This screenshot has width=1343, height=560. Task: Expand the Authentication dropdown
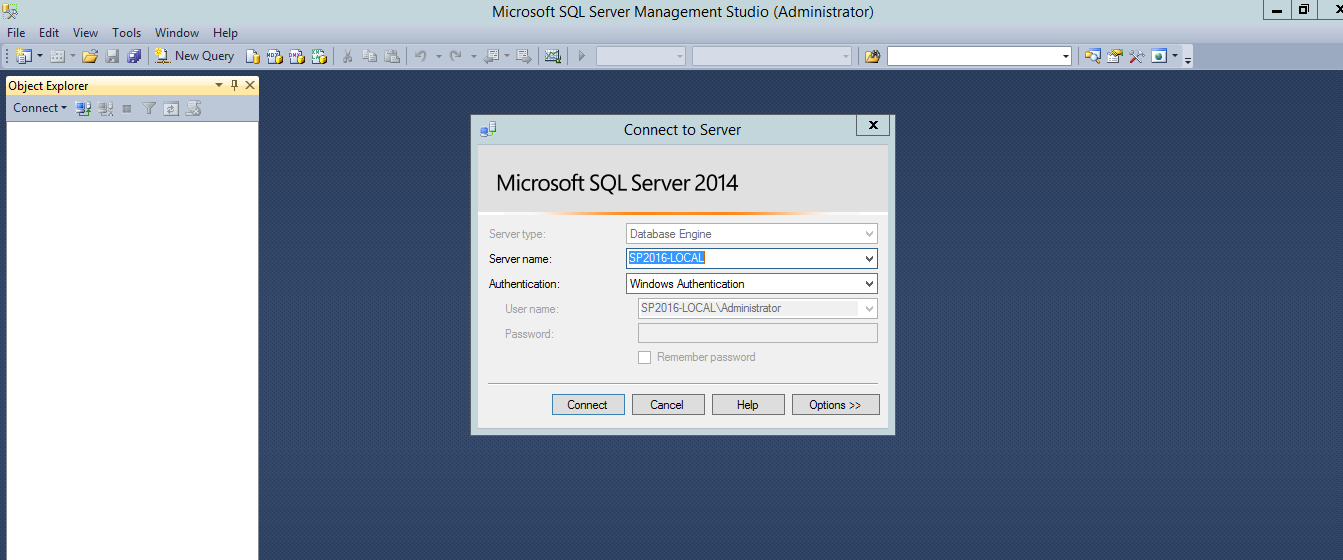pos(868,284)
